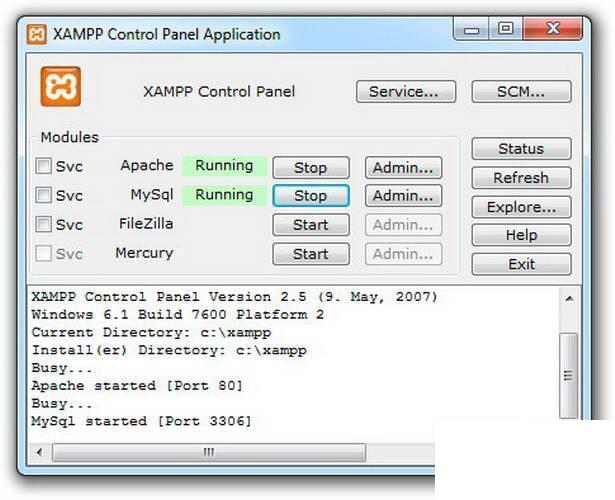
Task: Click the Apache module name
Action: (147, 165)
